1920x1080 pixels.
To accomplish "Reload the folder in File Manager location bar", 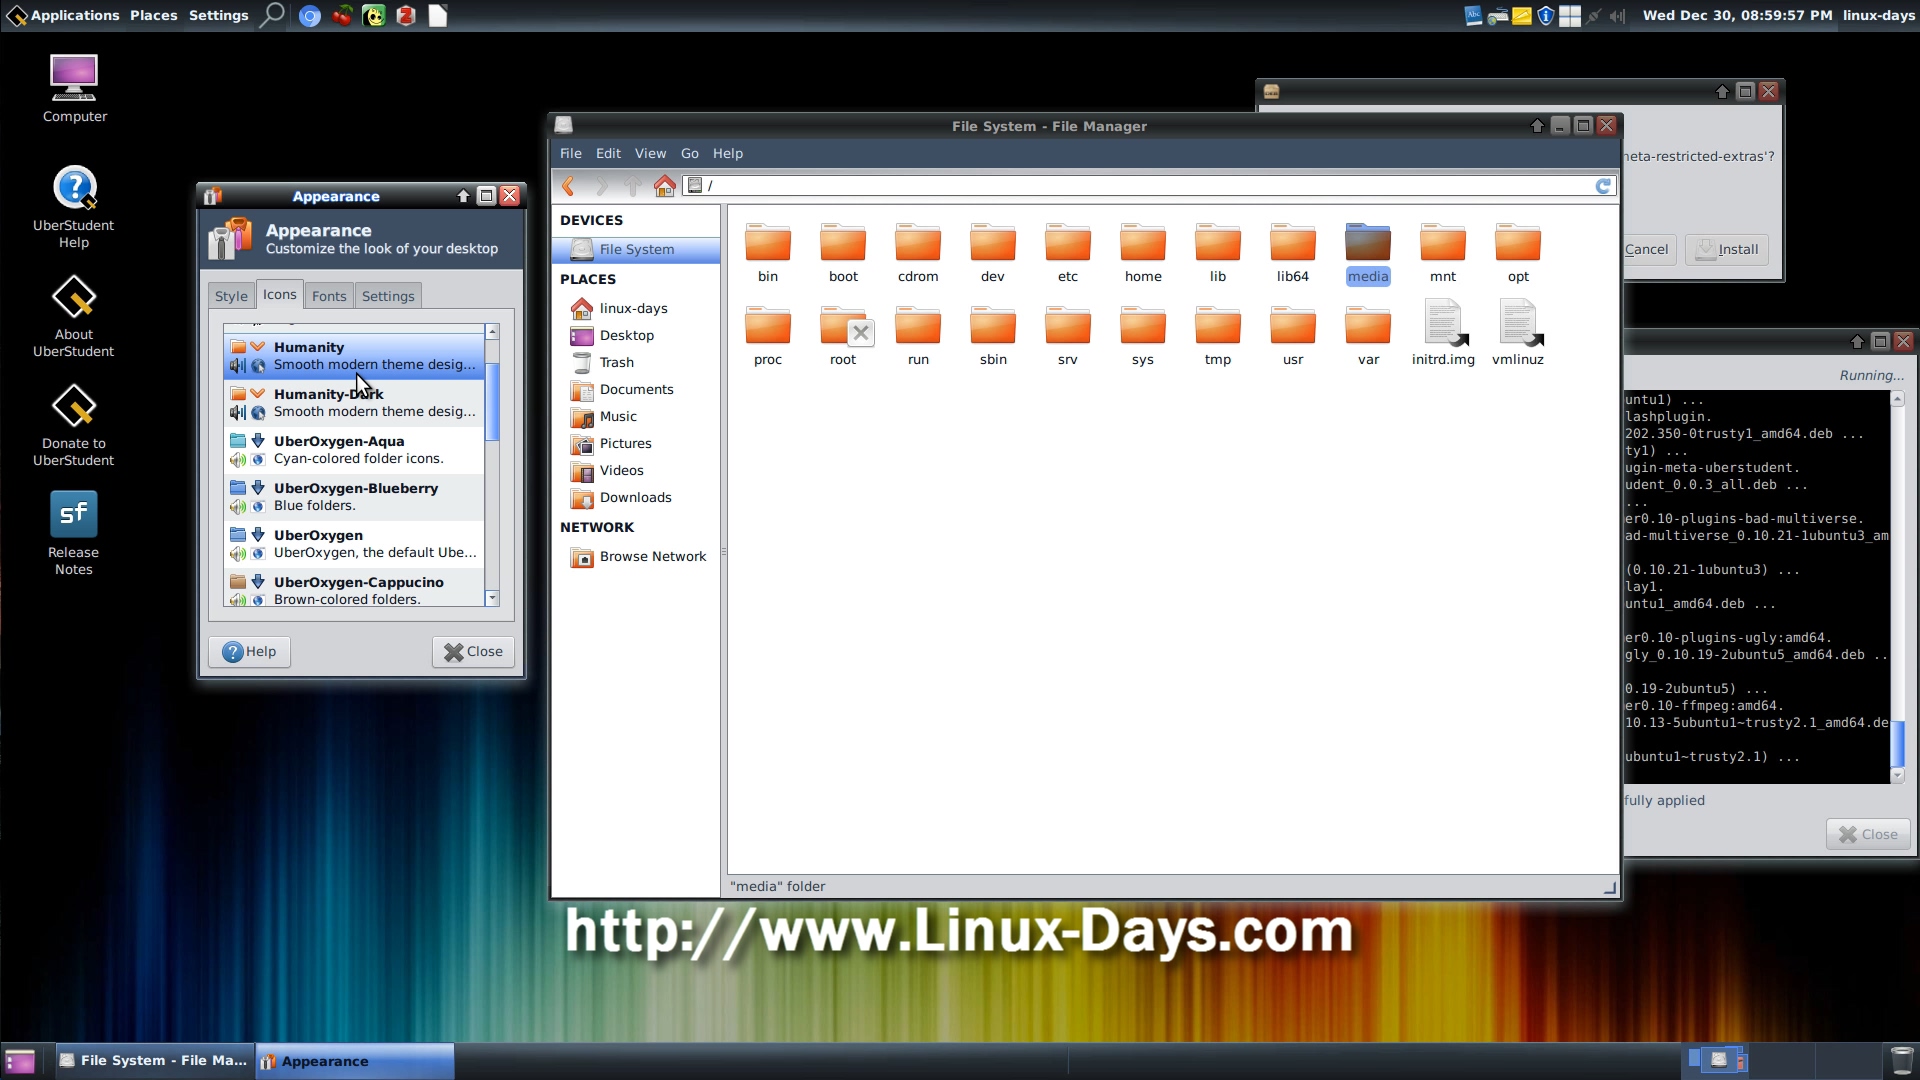I will point(1603,186).
